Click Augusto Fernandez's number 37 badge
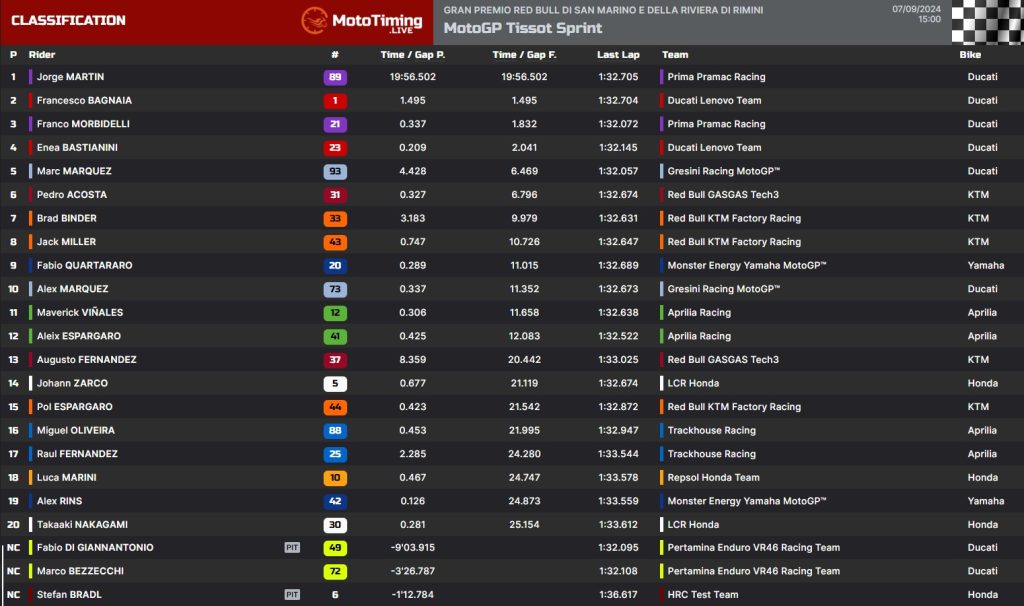The image size is (1024, 606). tap(335, 360)
